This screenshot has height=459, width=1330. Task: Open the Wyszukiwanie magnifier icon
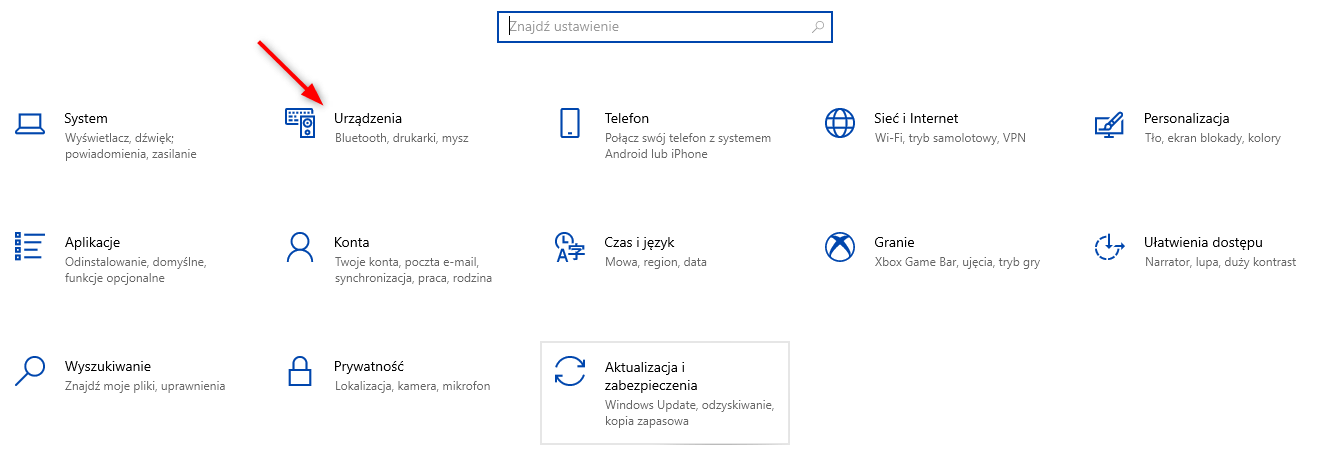point(30,370)
